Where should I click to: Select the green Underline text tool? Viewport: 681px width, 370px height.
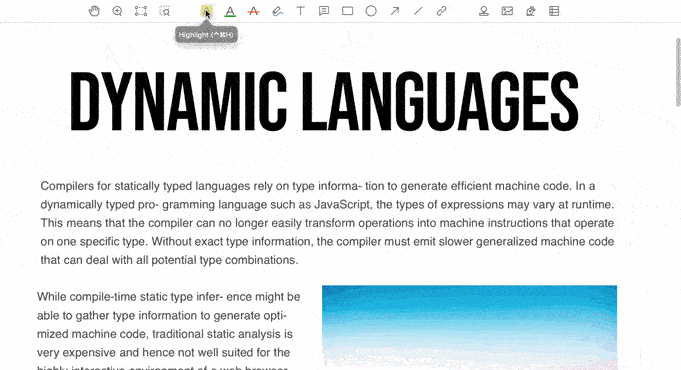pyautogui.click(x=230, y=11)
